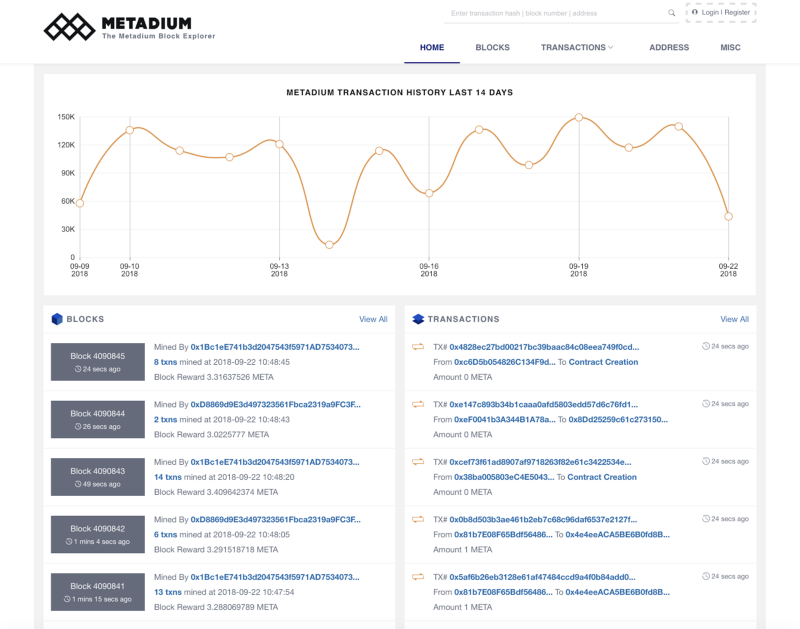Open sender address 0xc6D5b054826C134F9d...
Viewport: 800px width, 629px height.
pyautogui.click(x=505, y=362)
